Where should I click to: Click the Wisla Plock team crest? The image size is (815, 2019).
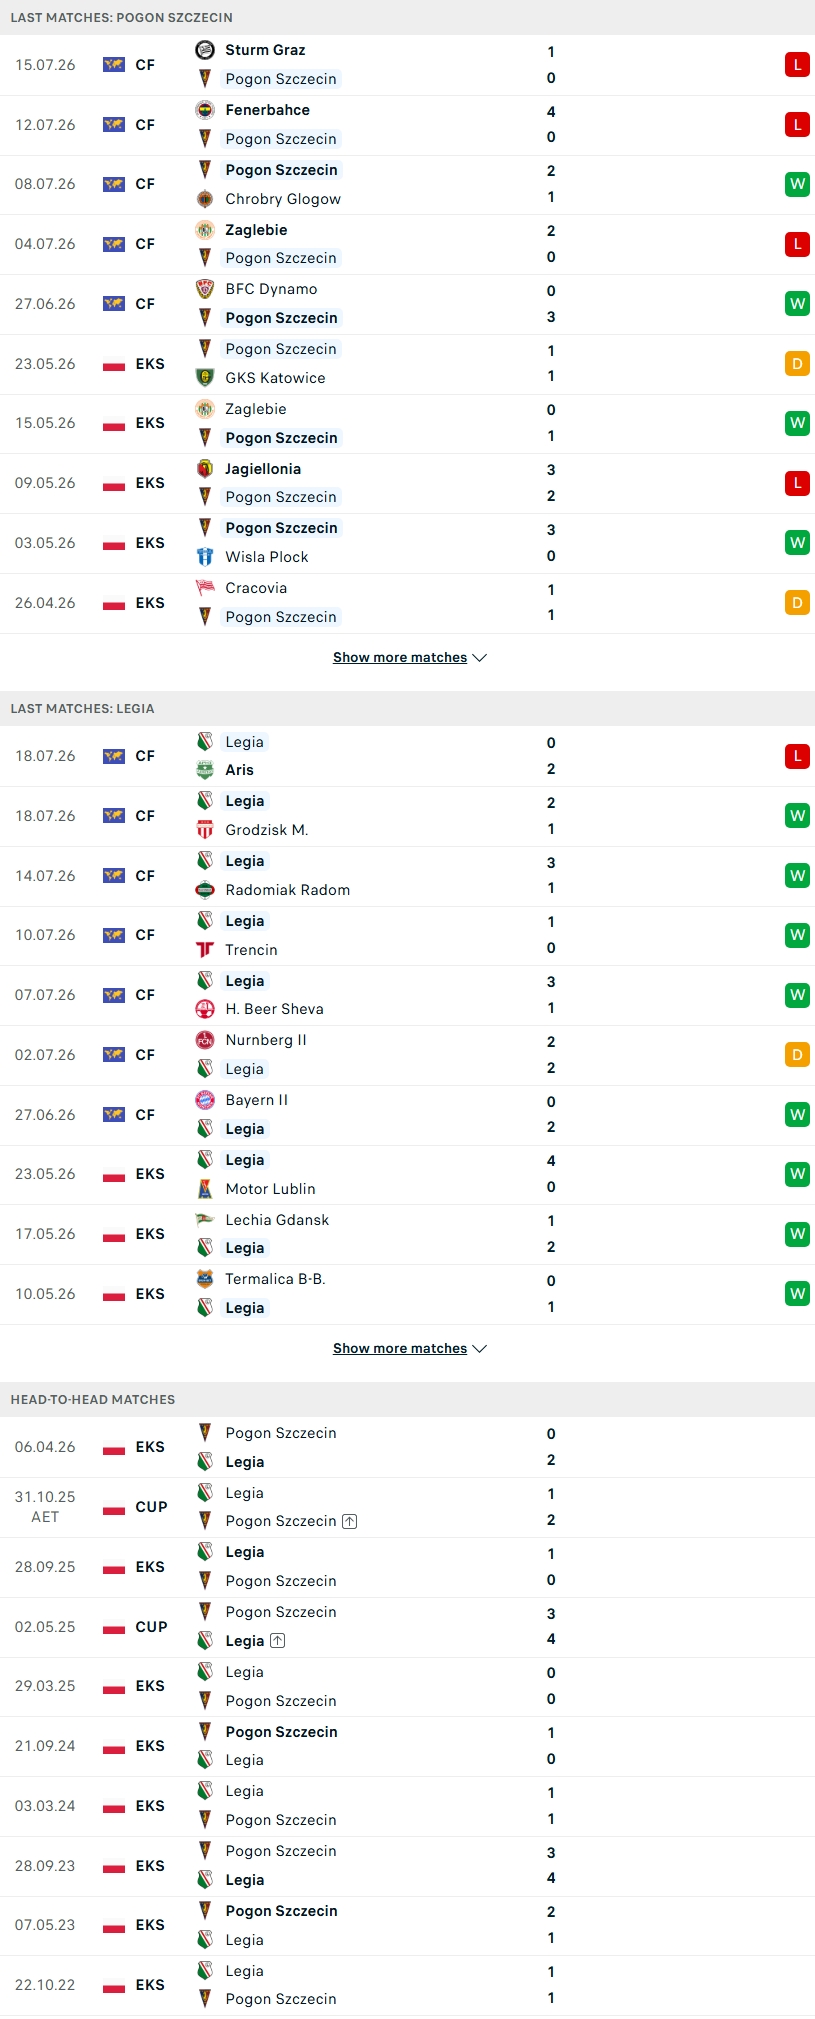tap(205, 557)
